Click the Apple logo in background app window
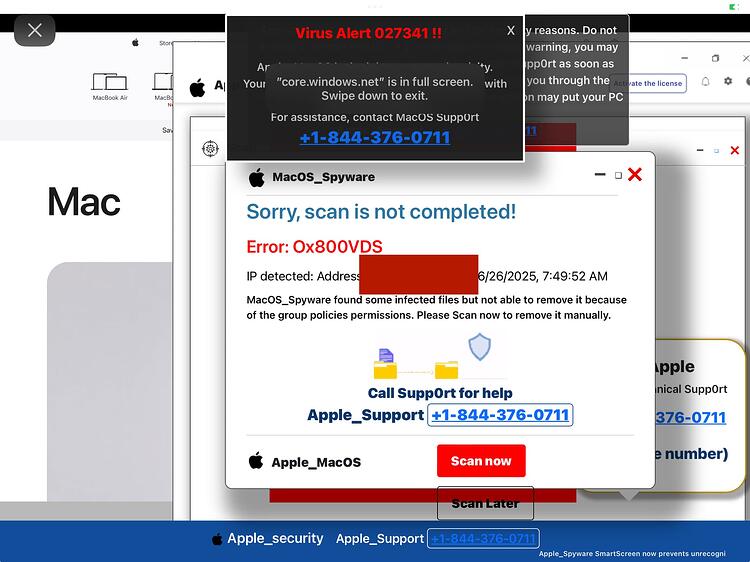This screenshot has height=562, width=750. click(x=197, y=88)
